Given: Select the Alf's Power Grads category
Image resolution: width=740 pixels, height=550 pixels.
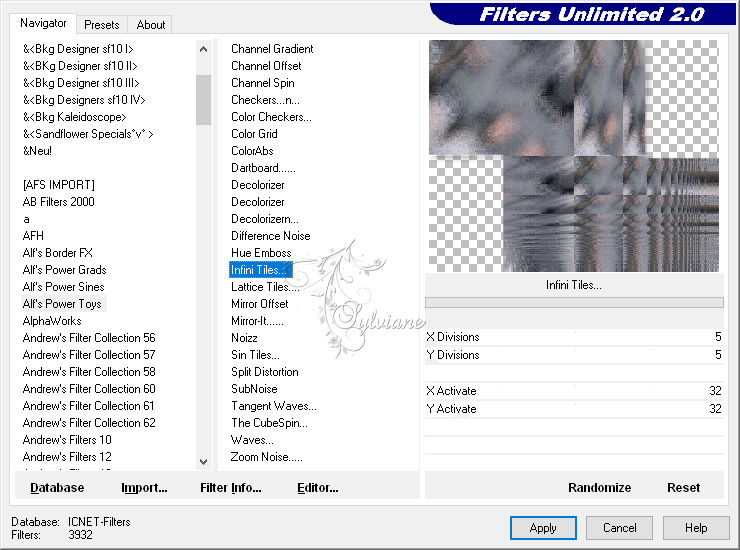Looking at the screenshot, I should pos(65,270).
